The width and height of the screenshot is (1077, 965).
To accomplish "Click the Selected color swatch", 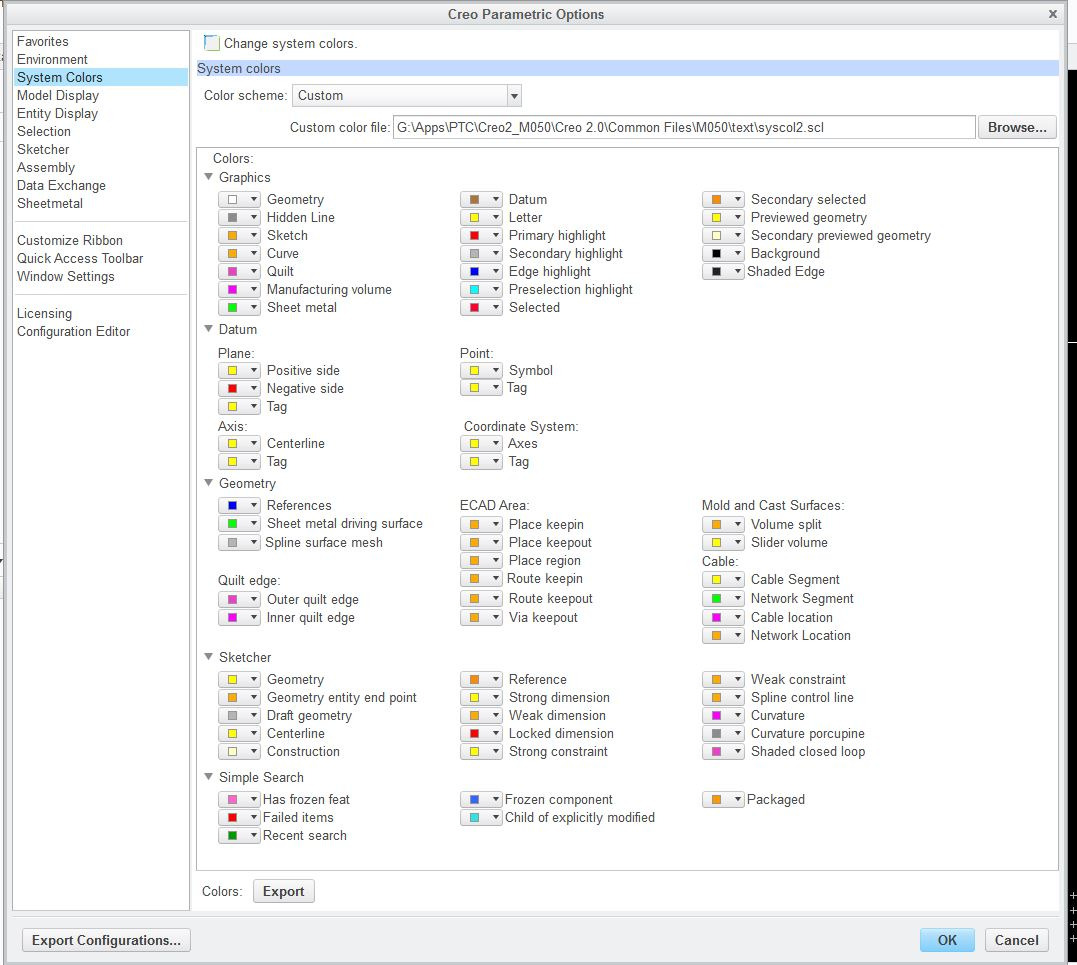I will [475, 308].
